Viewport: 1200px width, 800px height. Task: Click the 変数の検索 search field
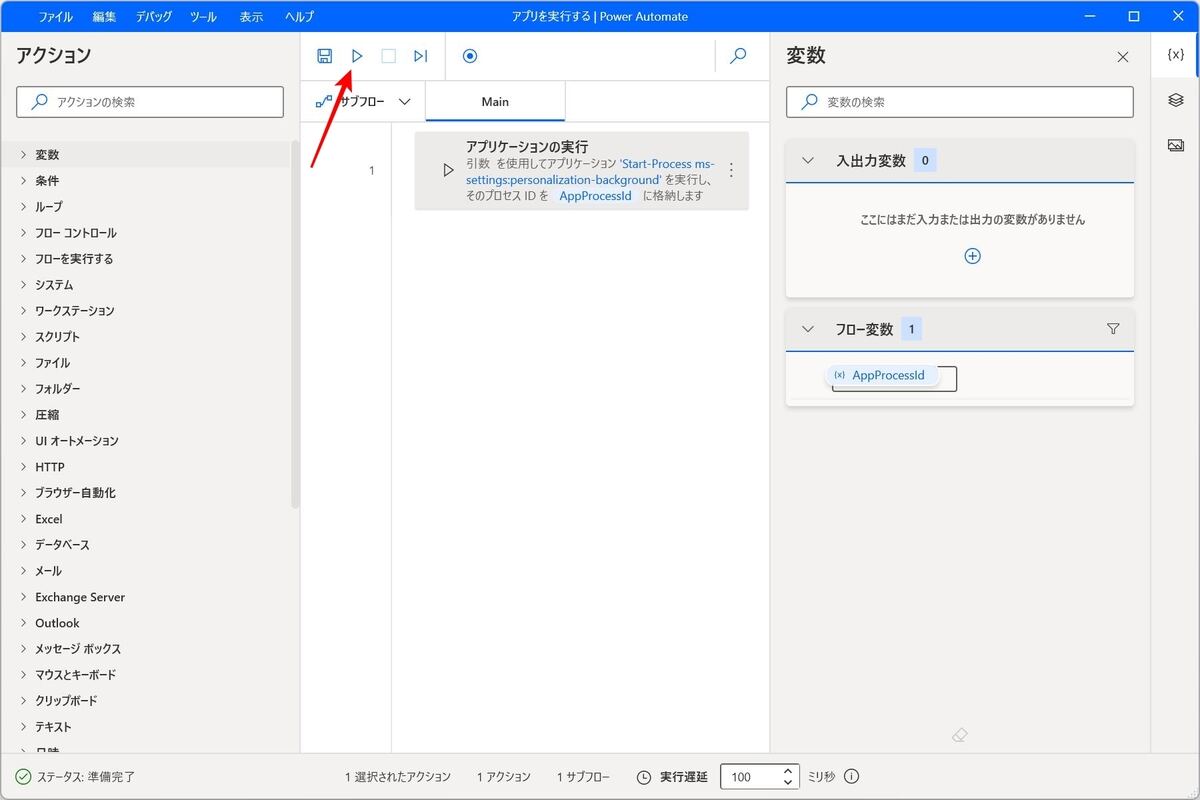[x=960, y=102]
